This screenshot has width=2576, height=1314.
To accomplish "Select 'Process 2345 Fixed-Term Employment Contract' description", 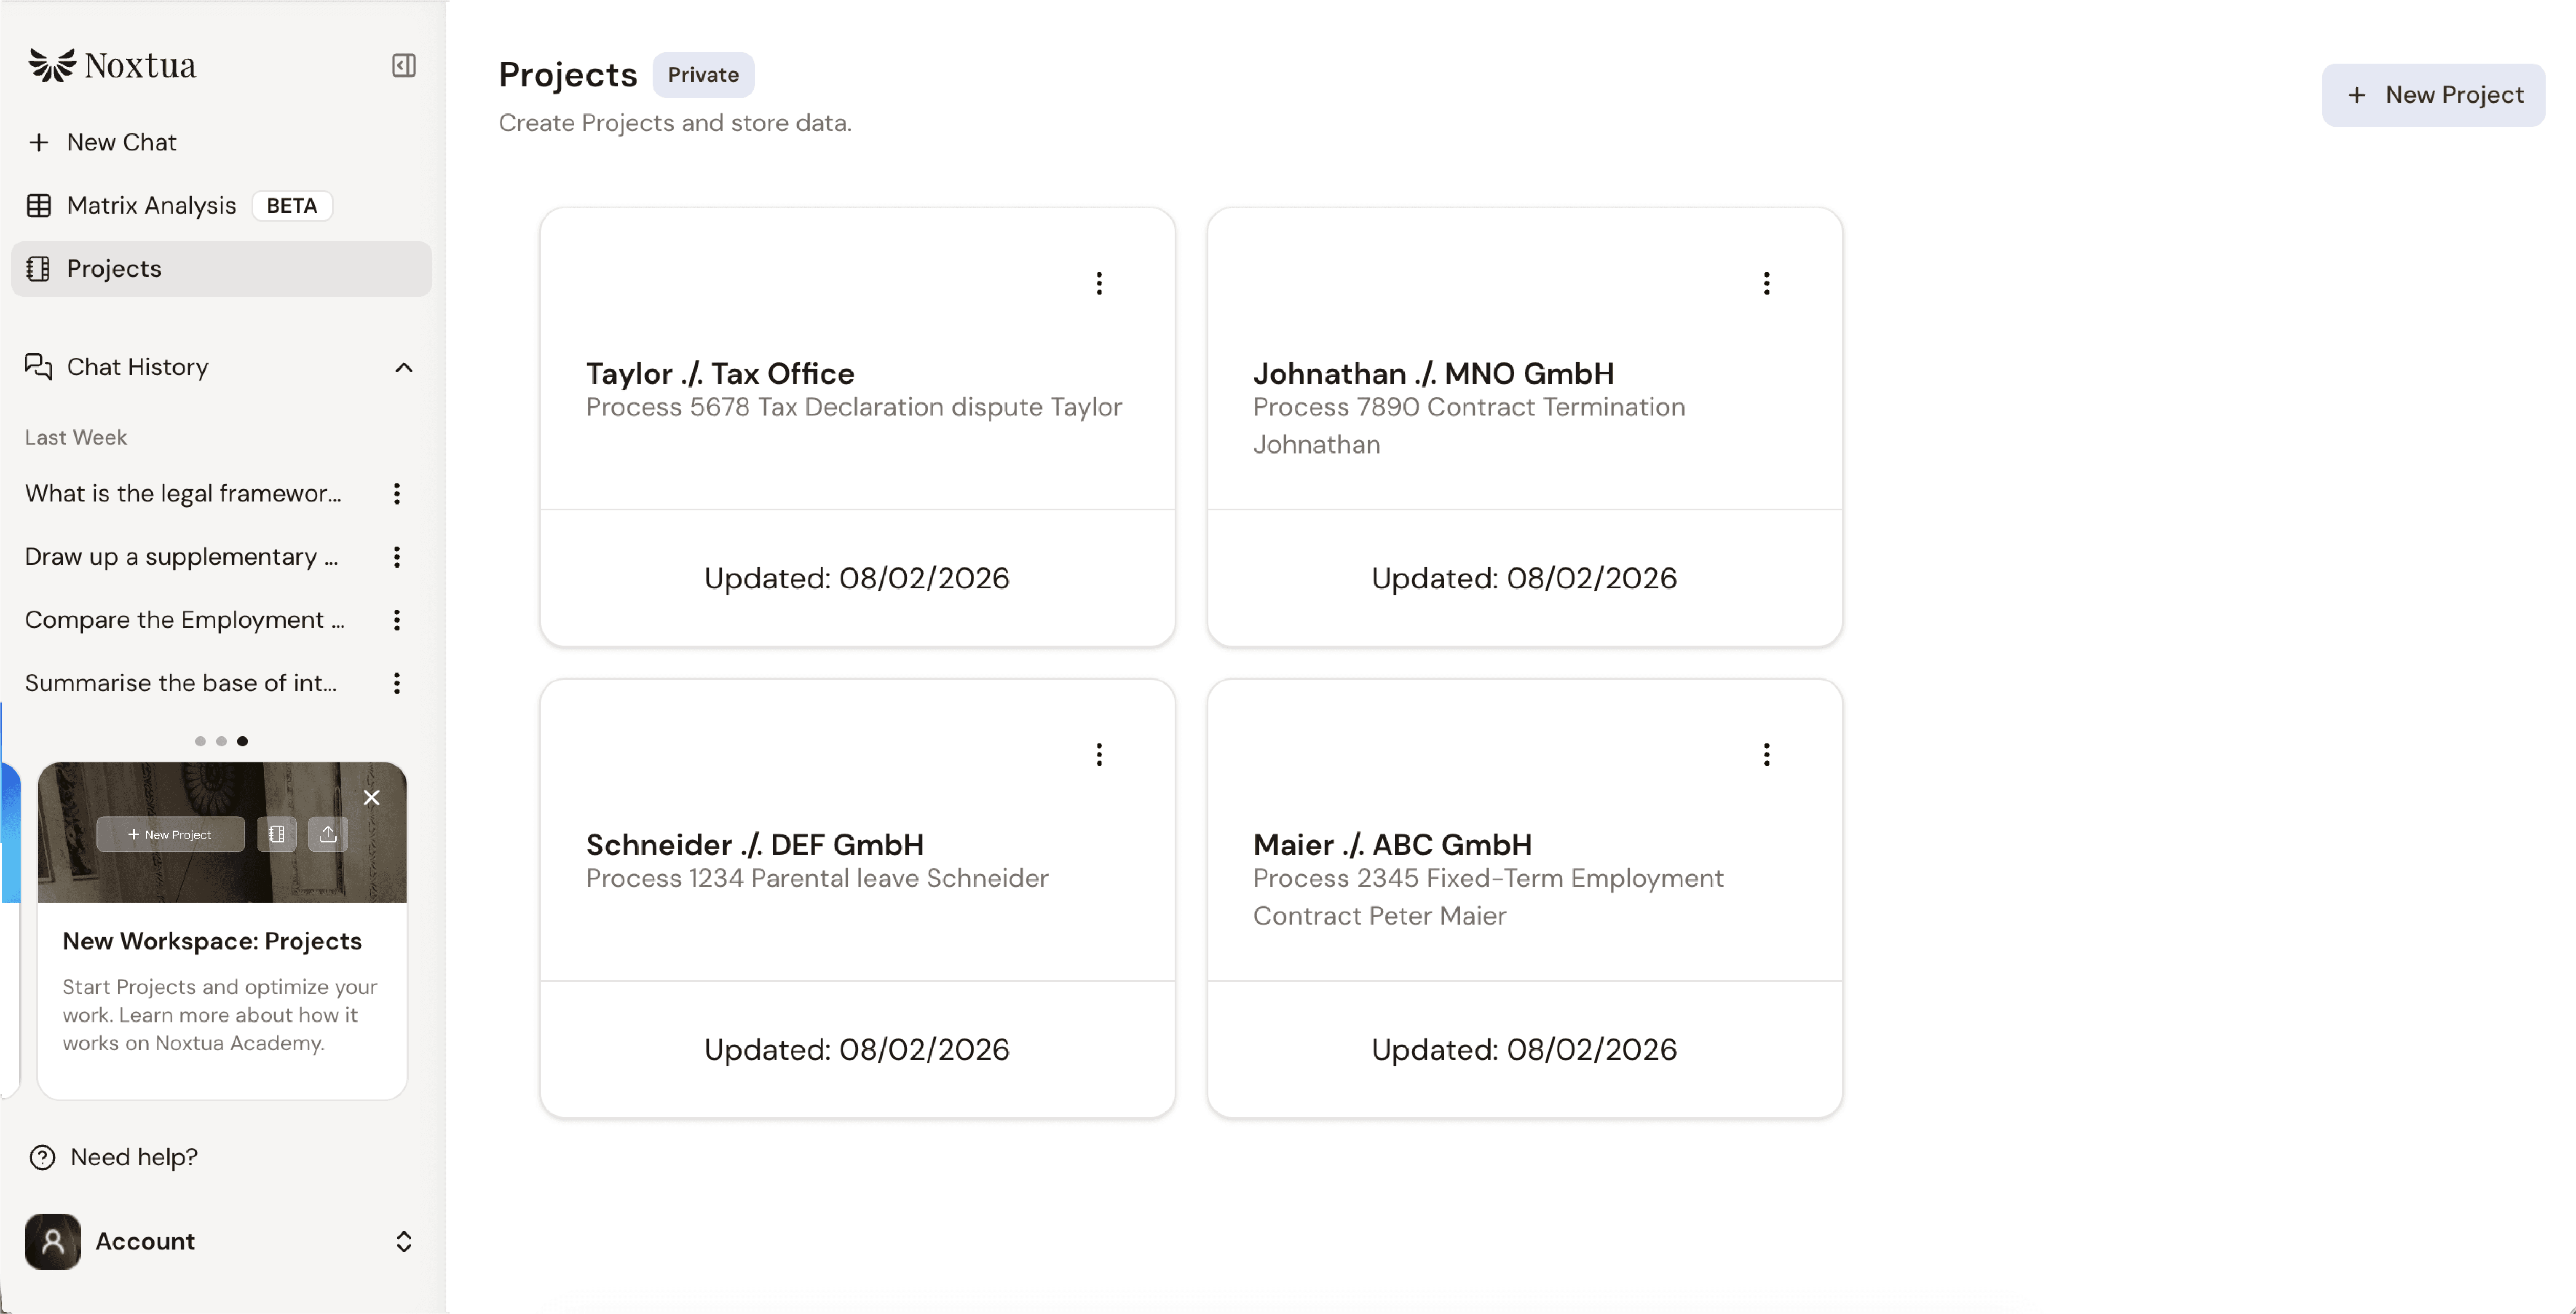I will (1488, 897).
